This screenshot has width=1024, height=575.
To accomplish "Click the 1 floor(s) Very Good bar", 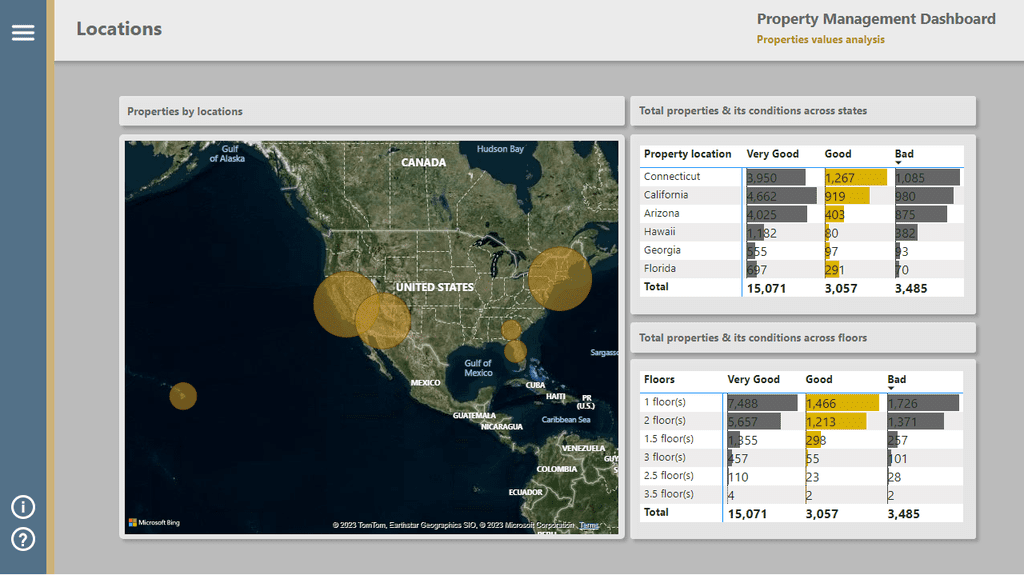I will point(762,403).
